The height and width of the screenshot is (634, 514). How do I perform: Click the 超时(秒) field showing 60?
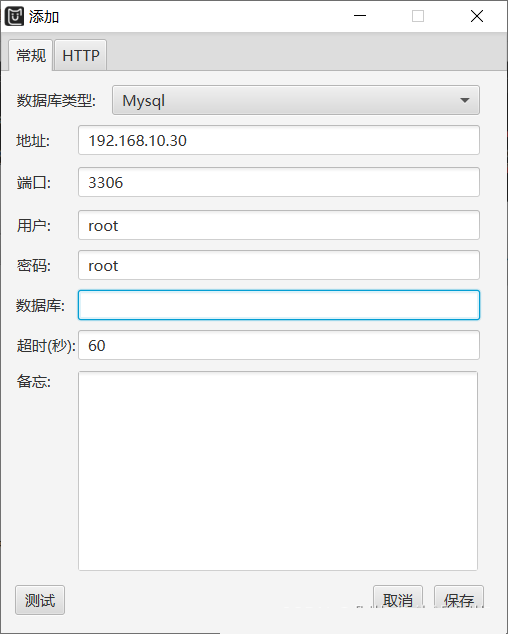[279, 345]
